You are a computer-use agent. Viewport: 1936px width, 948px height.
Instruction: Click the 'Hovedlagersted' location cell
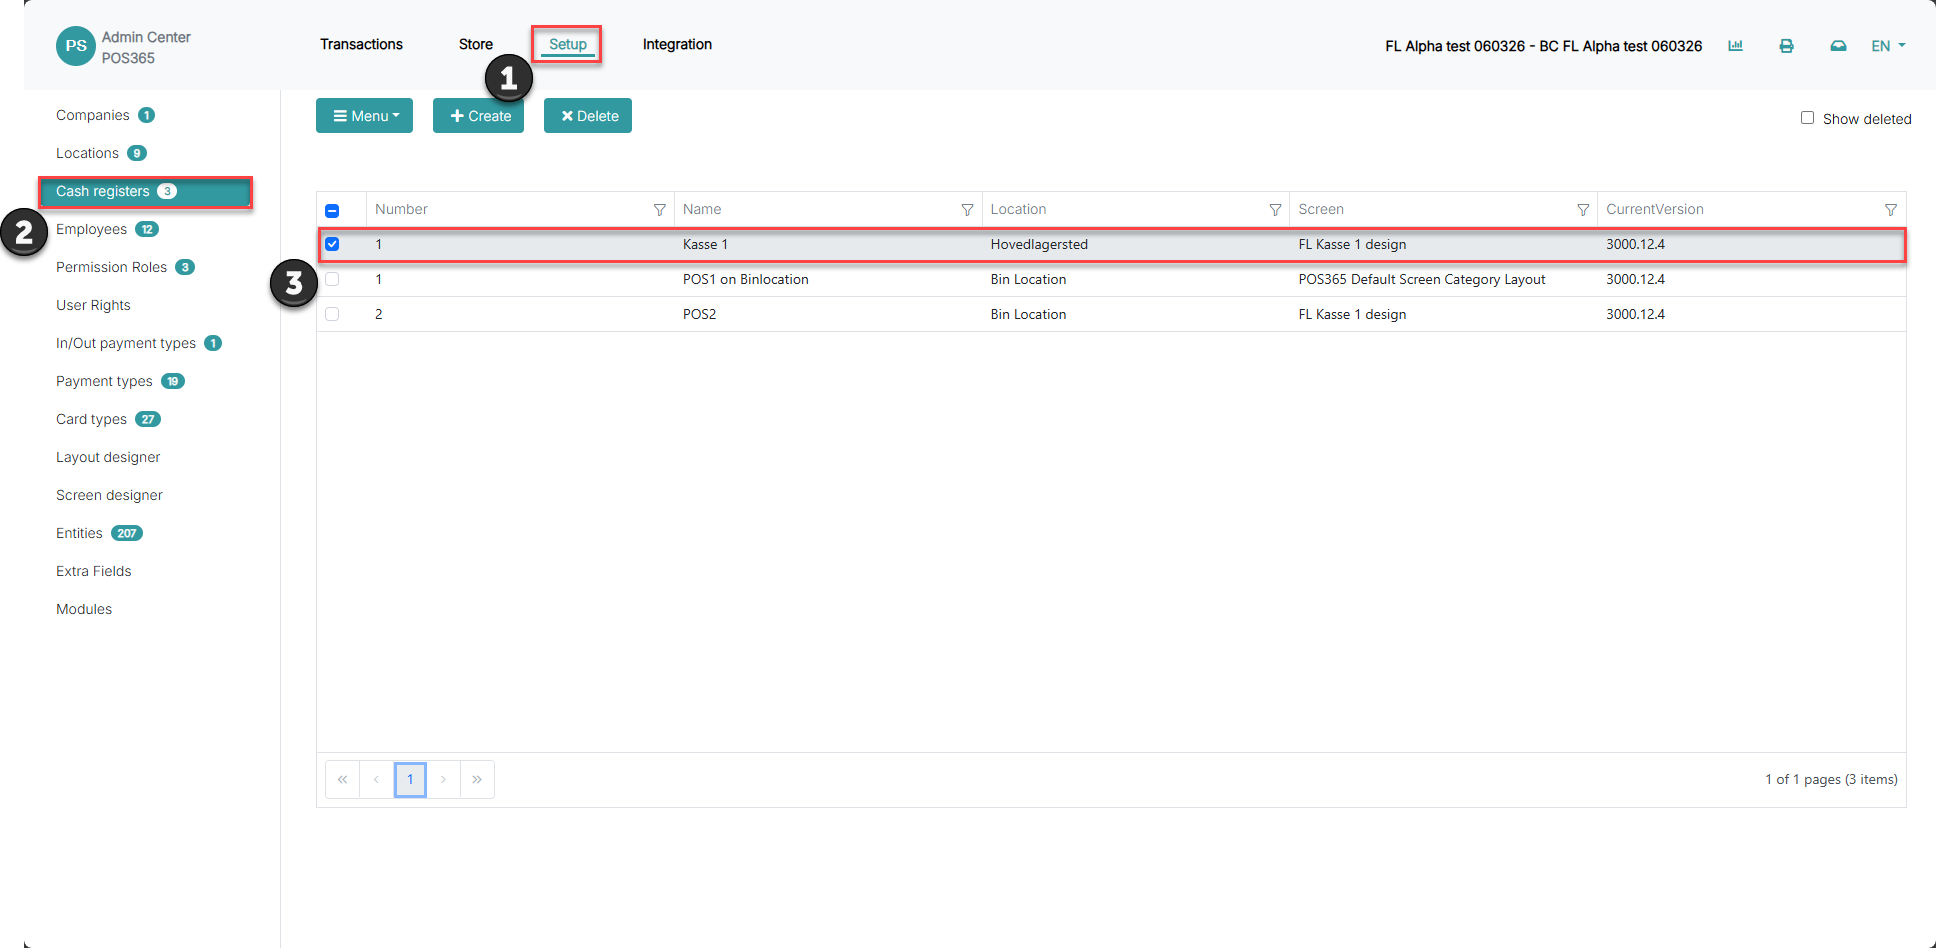coord(1039,244)
